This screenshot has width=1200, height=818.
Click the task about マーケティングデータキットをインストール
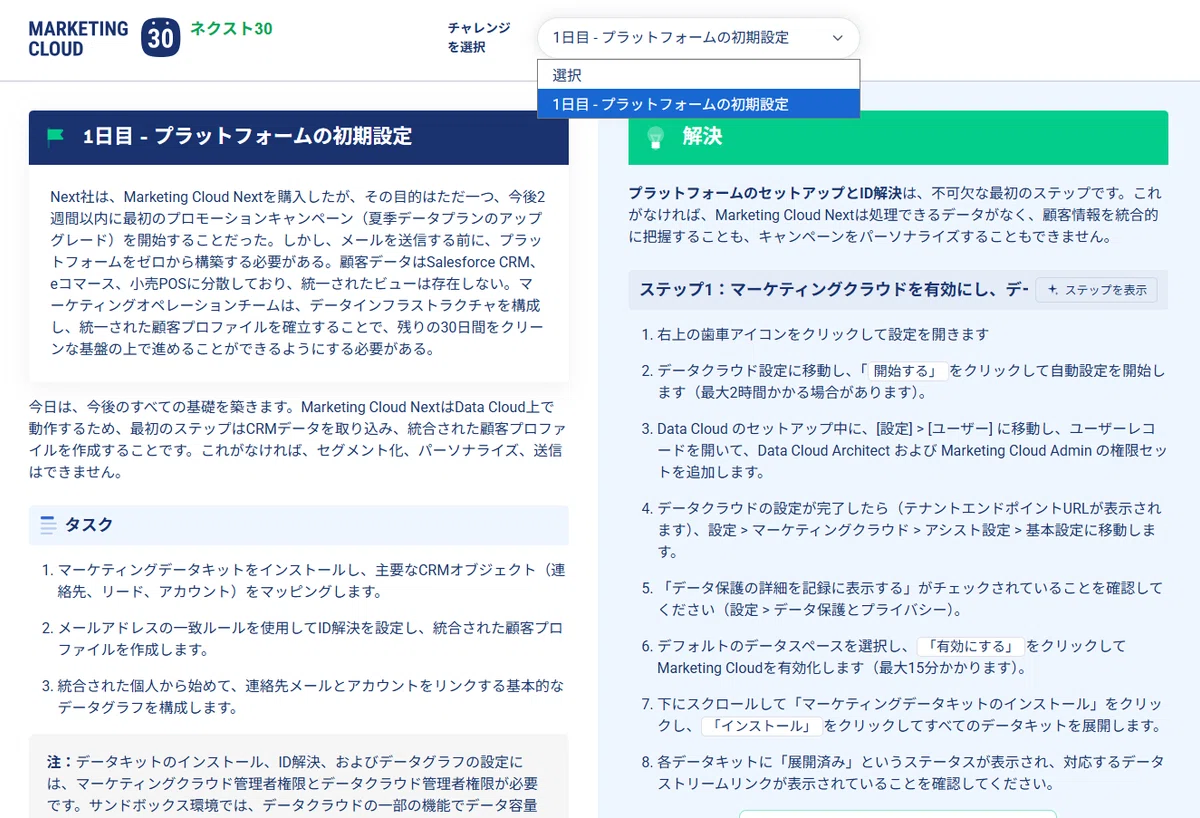[311, 580]
